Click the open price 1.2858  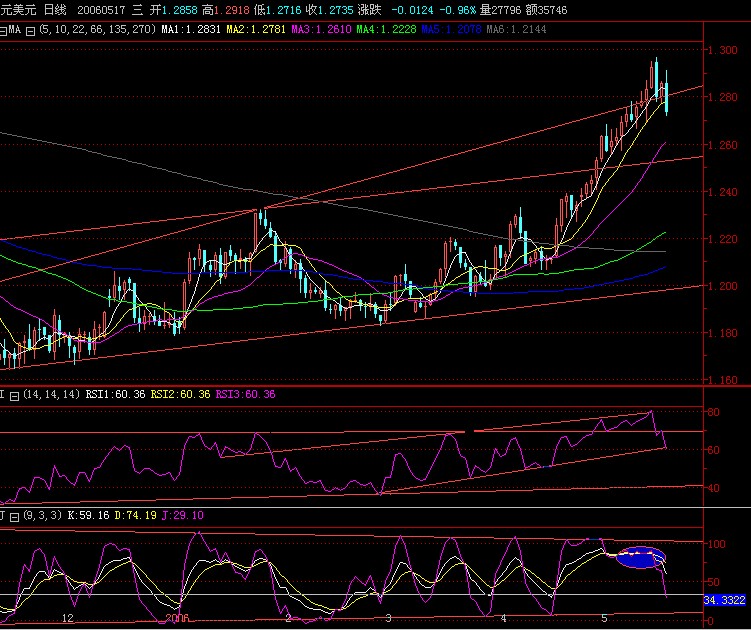click(x=180, y=10)
